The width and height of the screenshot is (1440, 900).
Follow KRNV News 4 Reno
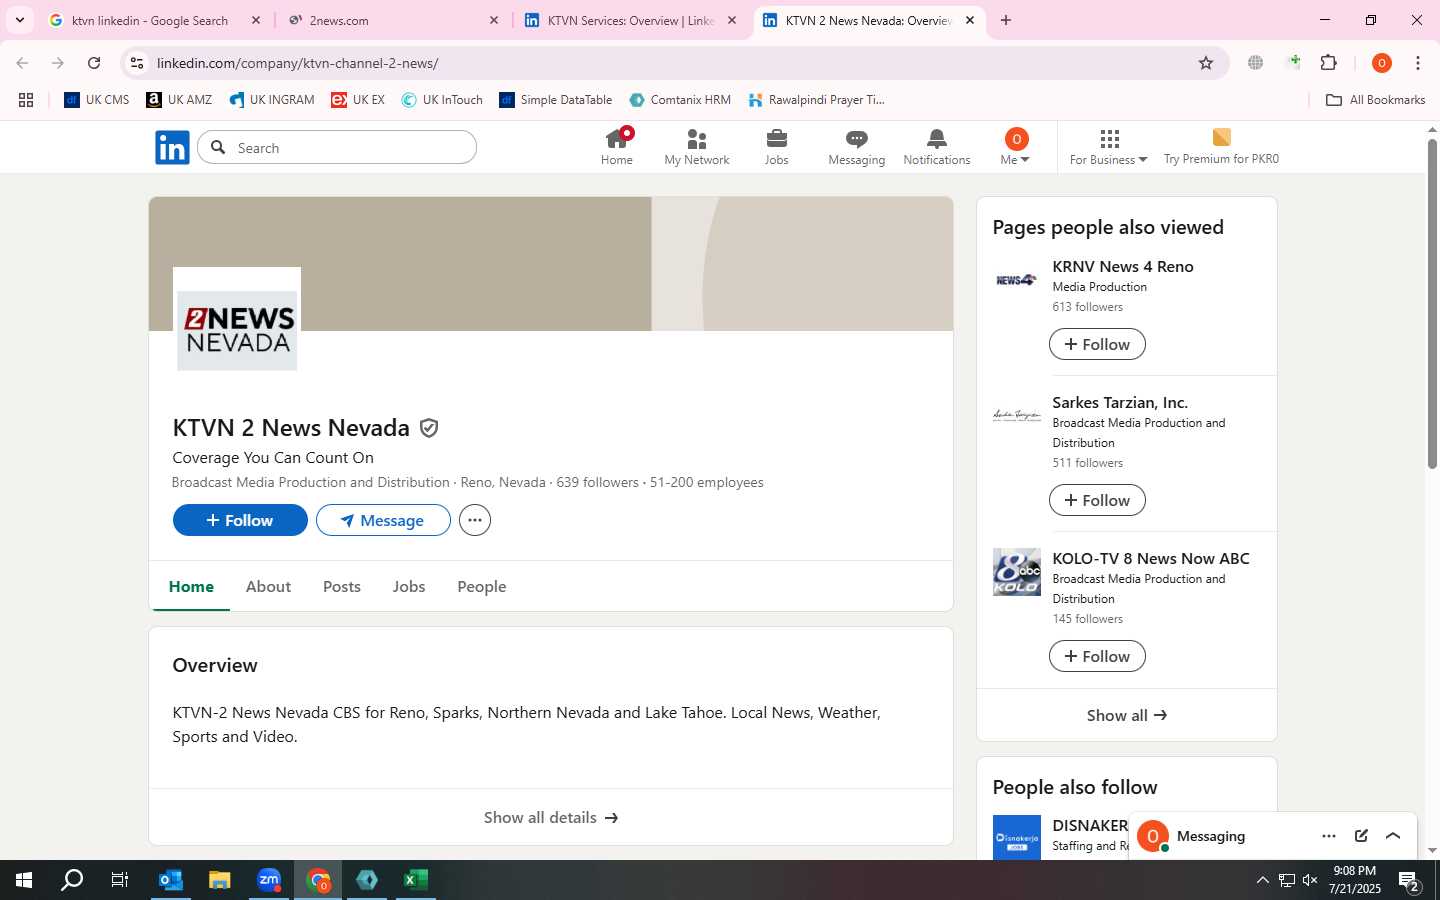pos(1097,344)
